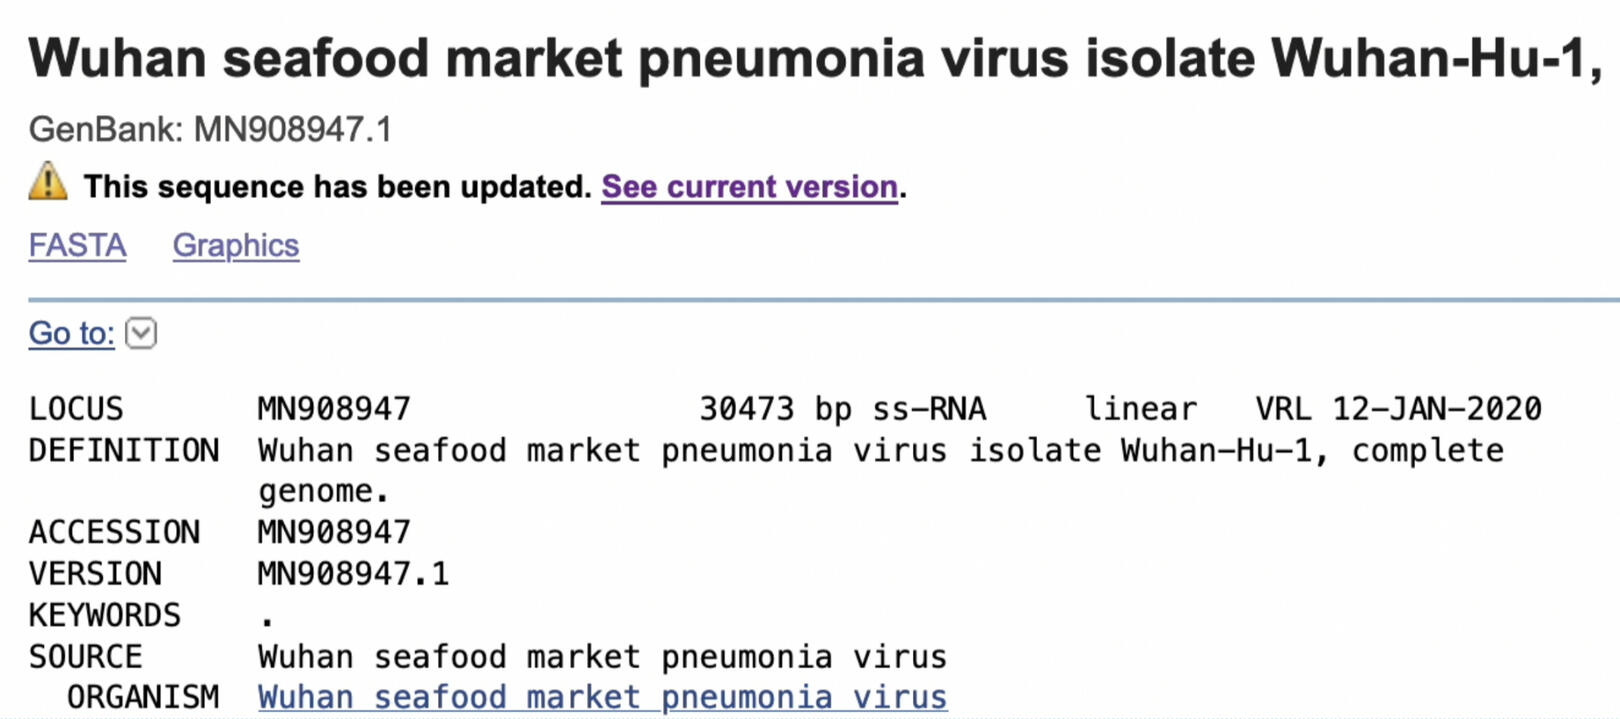The width and height of the screenshot is (1620, 719).
Task: Click the 12-JAN-2020 date text
Action: point(1436,409)
